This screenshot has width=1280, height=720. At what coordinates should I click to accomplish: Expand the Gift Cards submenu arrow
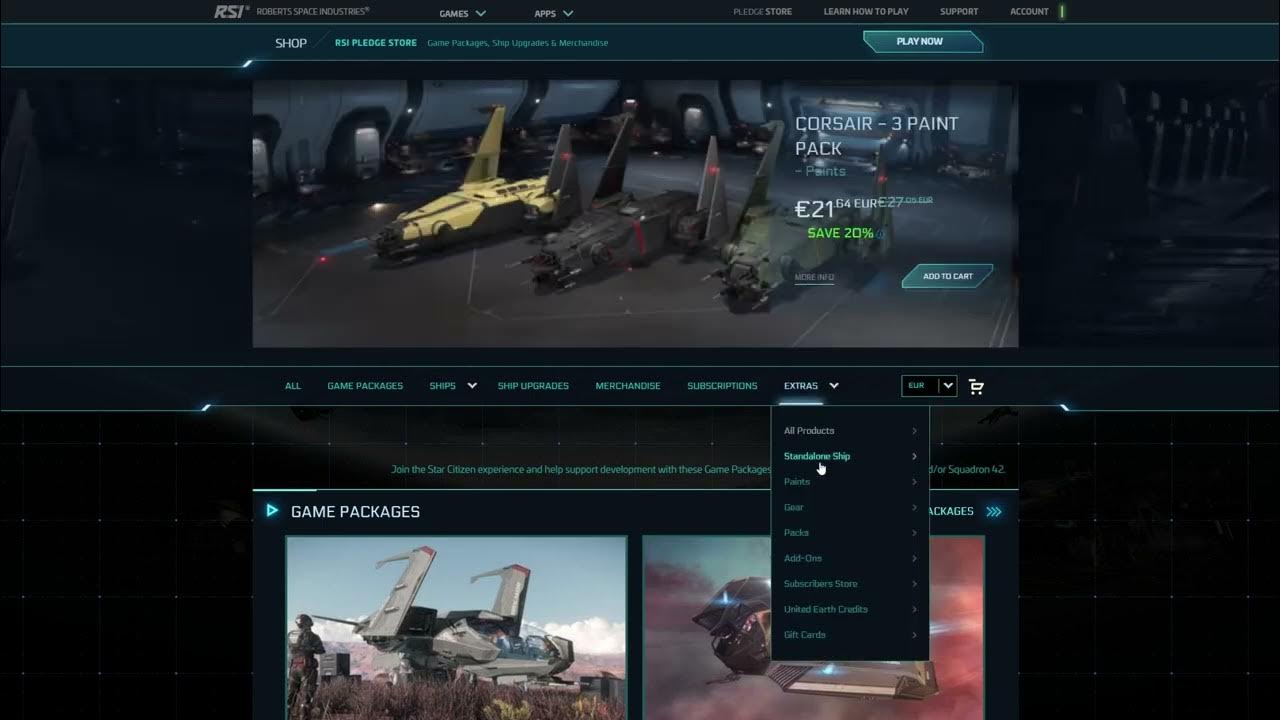click(x=914, y=635)
